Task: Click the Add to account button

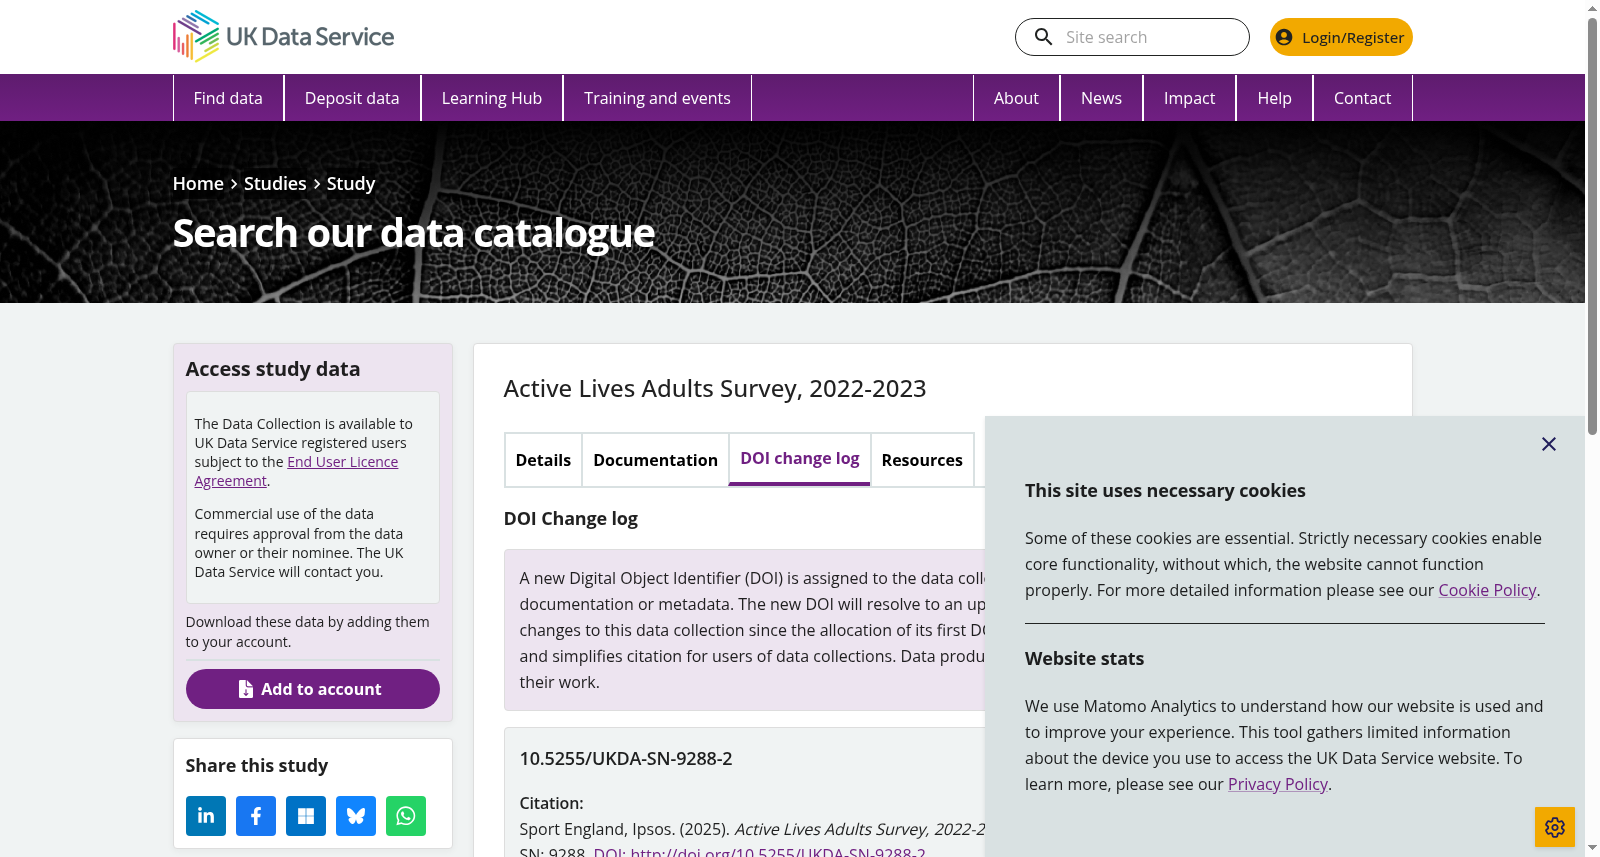Action: pyautogui.click(x=313, y=689)
